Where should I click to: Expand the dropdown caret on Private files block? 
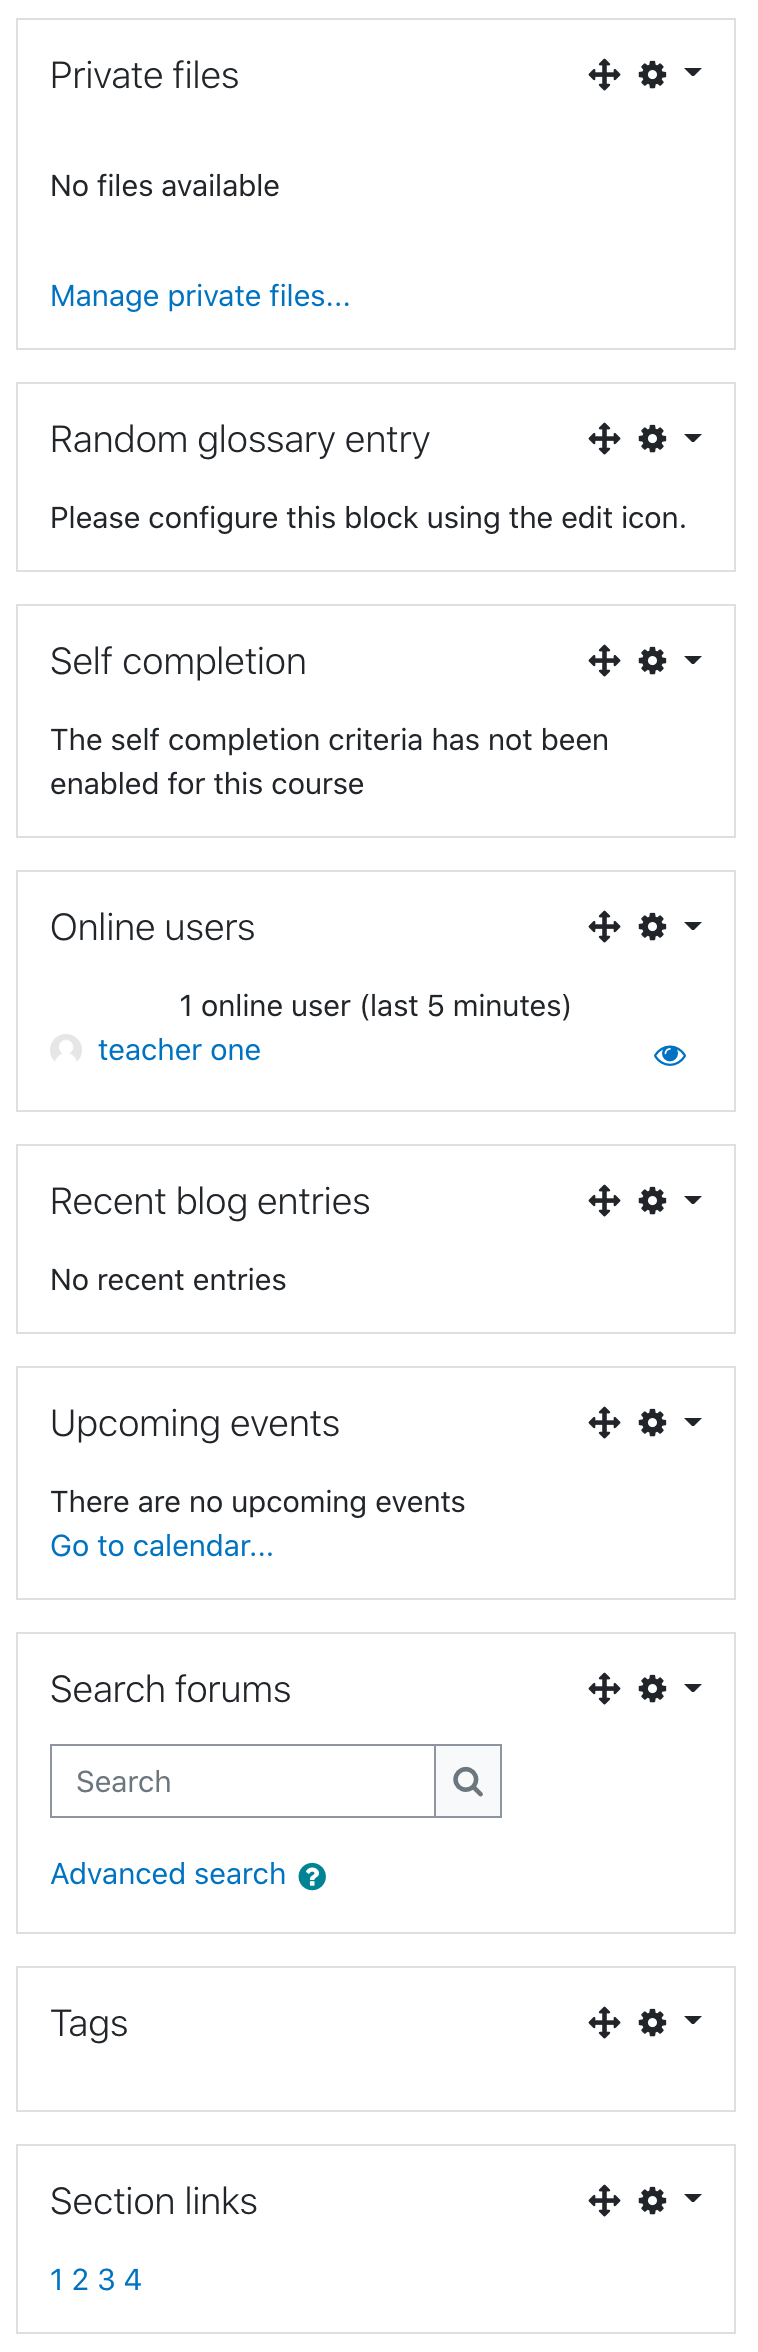[693, 73]
